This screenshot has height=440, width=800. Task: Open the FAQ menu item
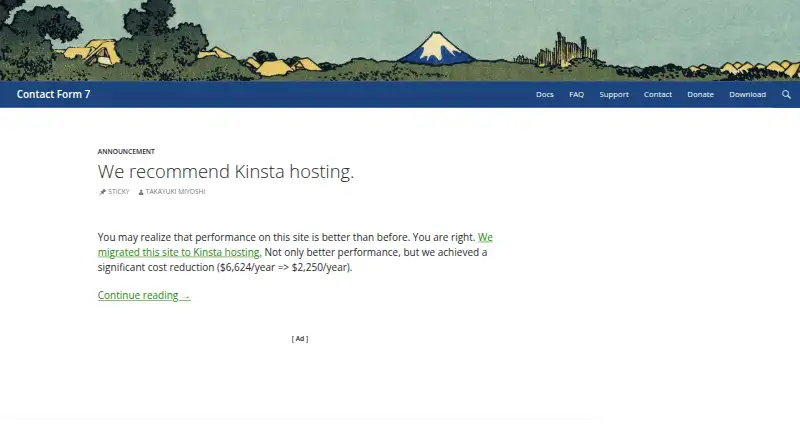point(577,94)
